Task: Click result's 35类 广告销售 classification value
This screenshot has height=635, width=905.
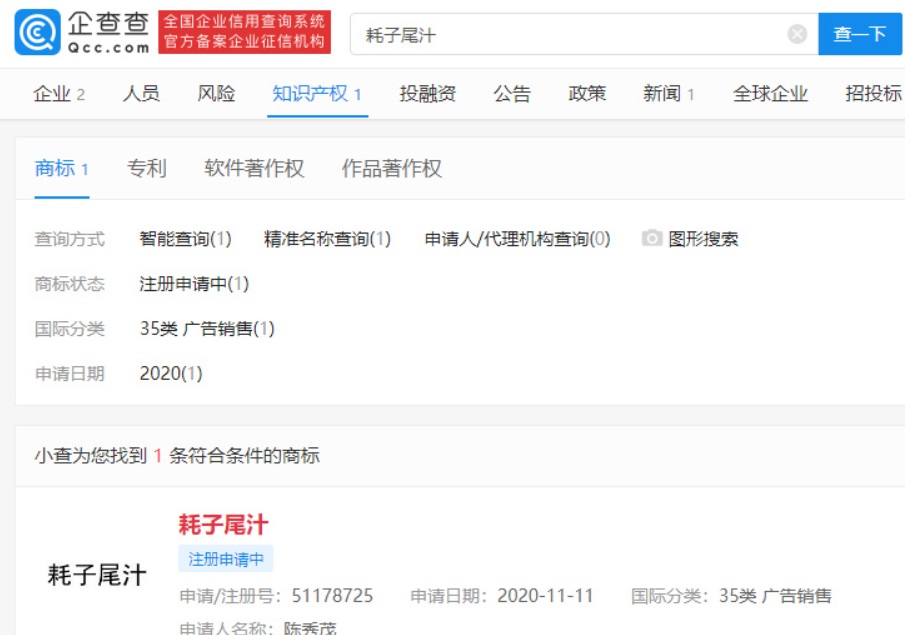Action: (775, 596)
